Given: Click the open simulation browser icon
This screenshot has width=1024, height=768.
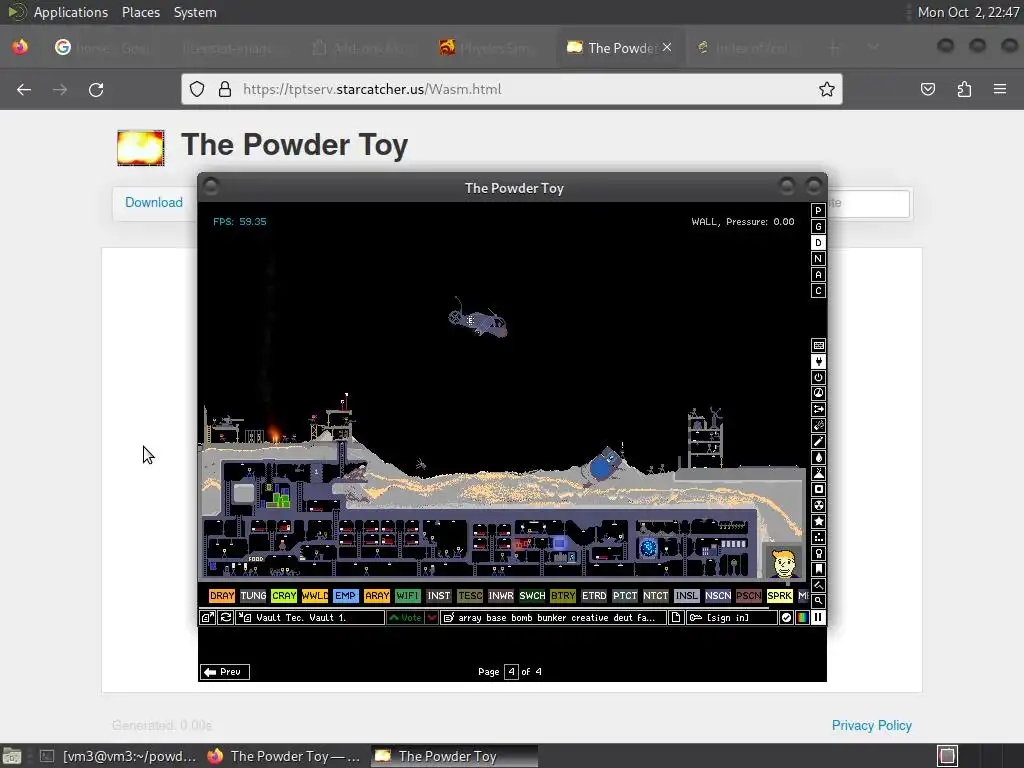Looking at the screenshot, I should (x=207, y=617).
